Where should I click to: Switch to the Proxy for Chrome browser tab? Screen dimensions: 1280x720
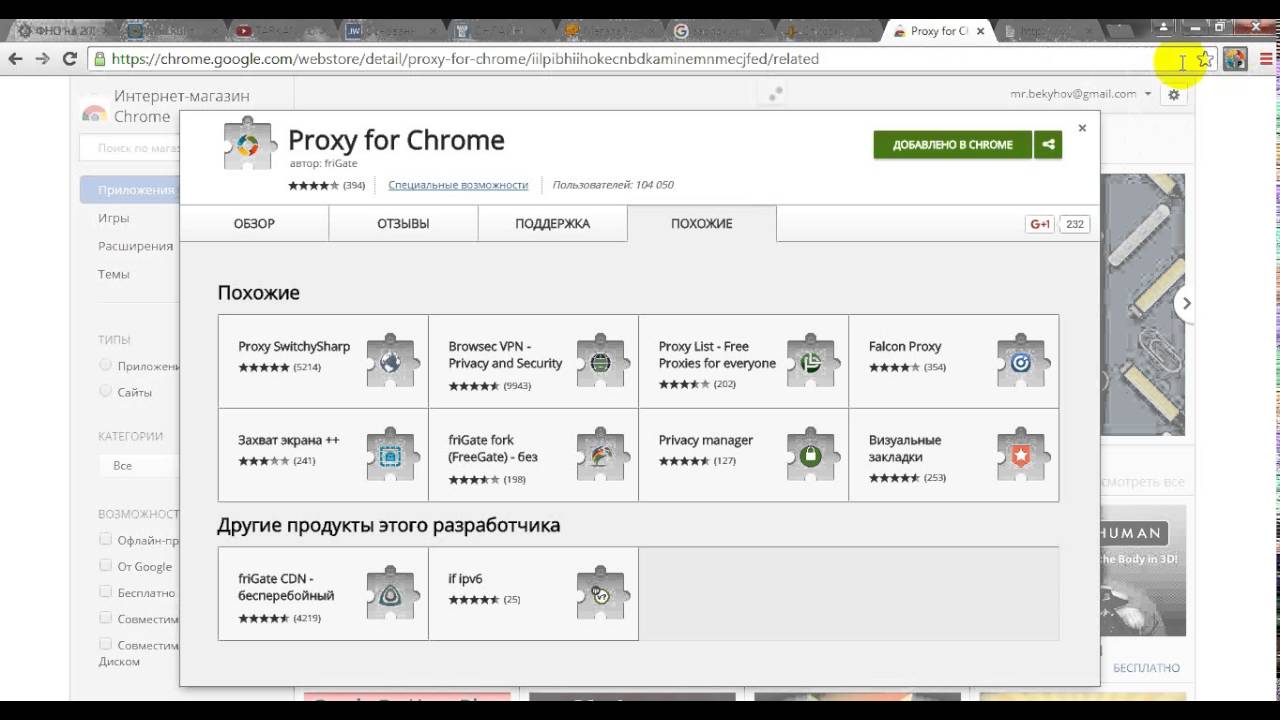tap(938, 31)
